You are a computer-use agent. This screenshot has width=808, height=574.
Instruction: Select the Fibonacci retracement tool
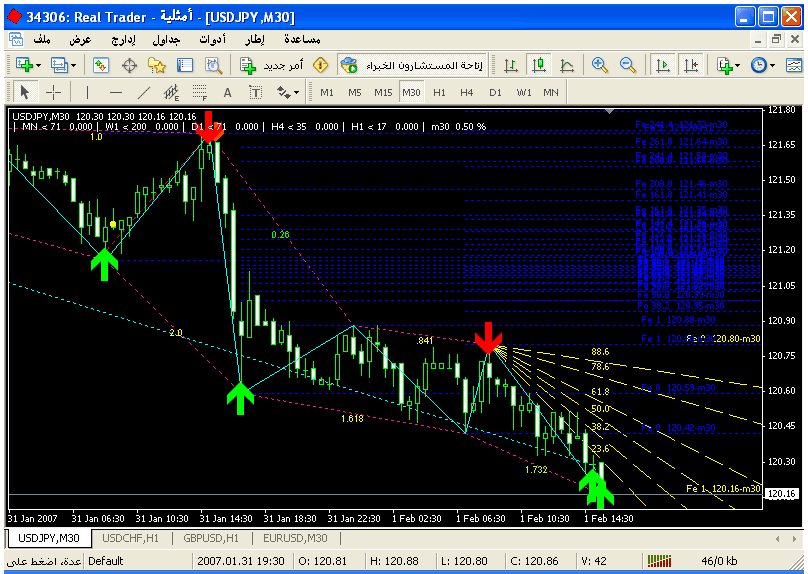coord(201,92)
